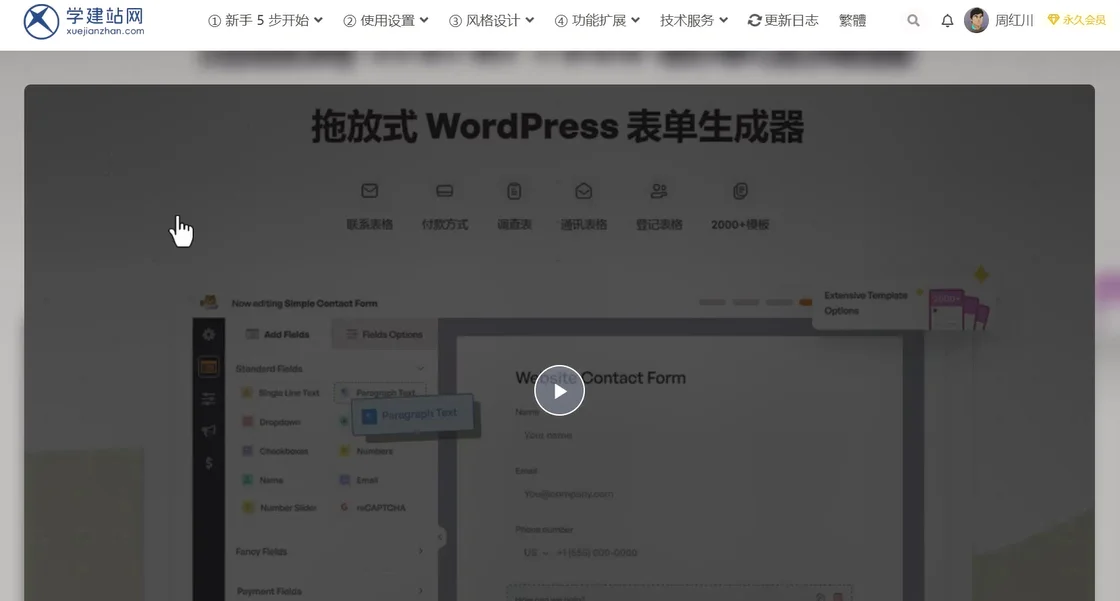Image resolution: width=1120 pixels, height=601 pixels.
Task: Select the 通讯表格 open-envelope icon
Action: tap(583, 191)
